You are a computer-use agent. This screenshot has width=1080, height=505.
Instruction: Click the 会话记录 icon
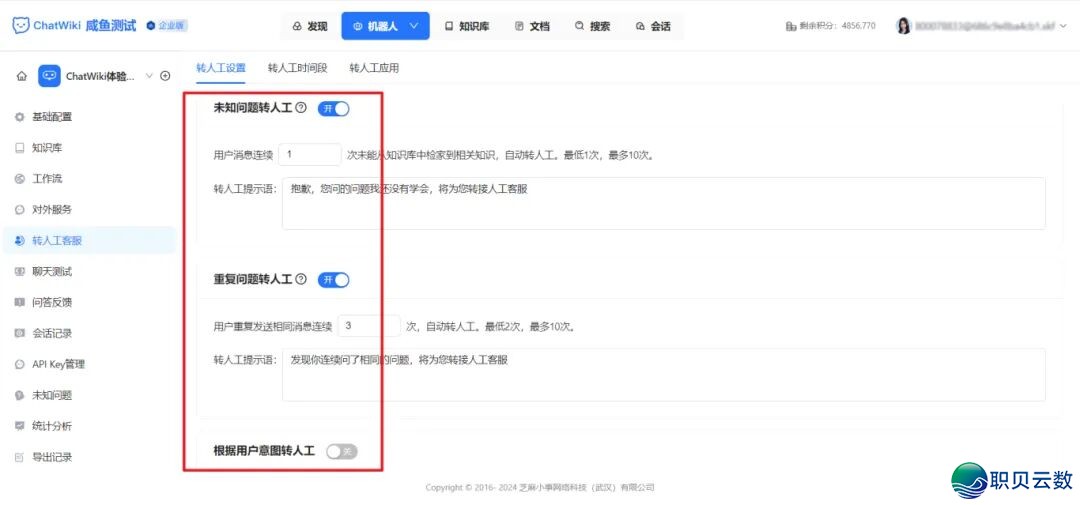pyautogui.click(x=20, y=333)
